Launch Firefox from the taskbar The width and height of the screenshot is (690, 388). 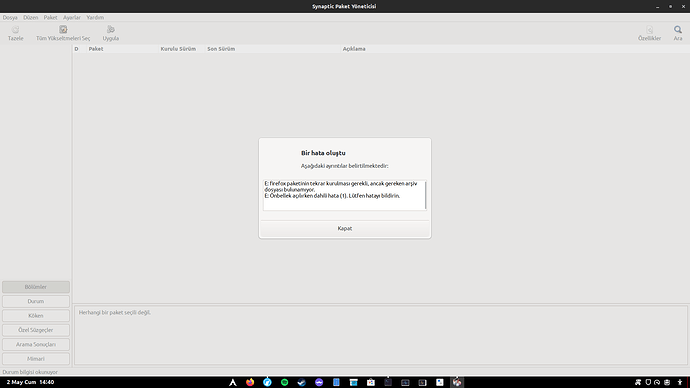(250, 382)
